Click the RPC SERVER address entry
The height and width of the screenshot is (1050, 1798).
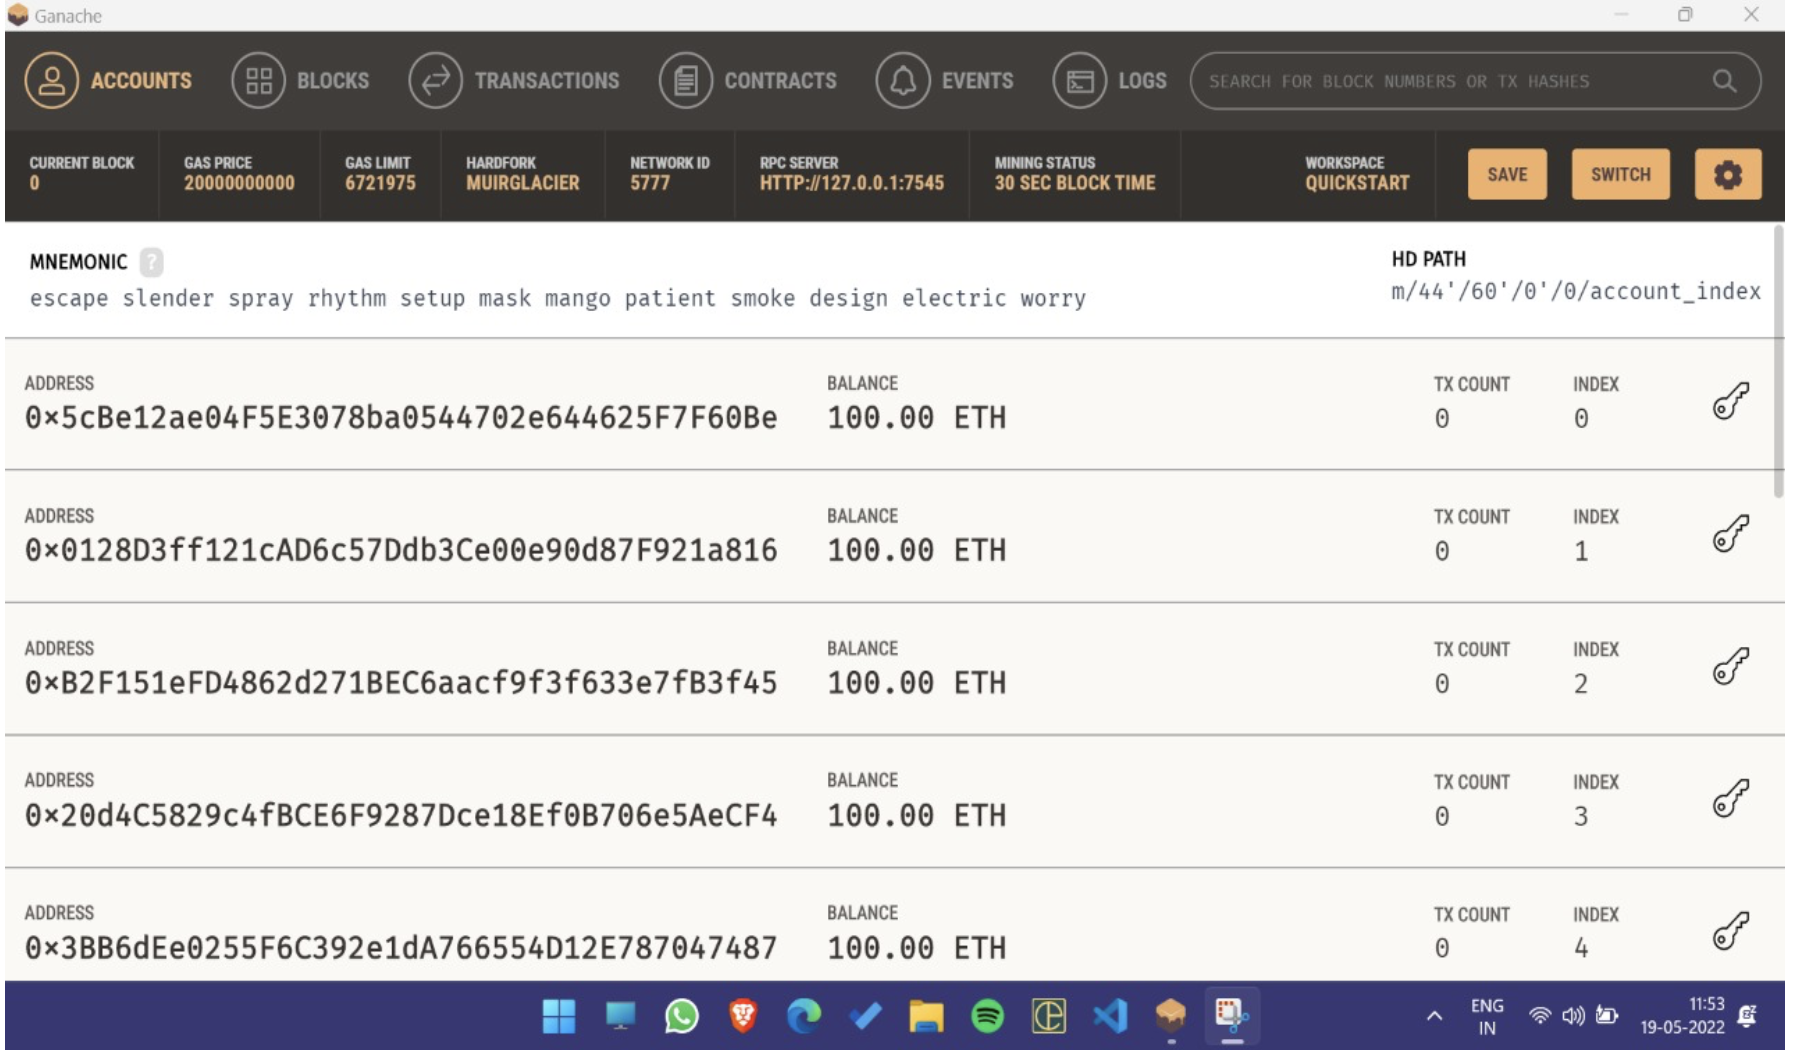[855, 183]
